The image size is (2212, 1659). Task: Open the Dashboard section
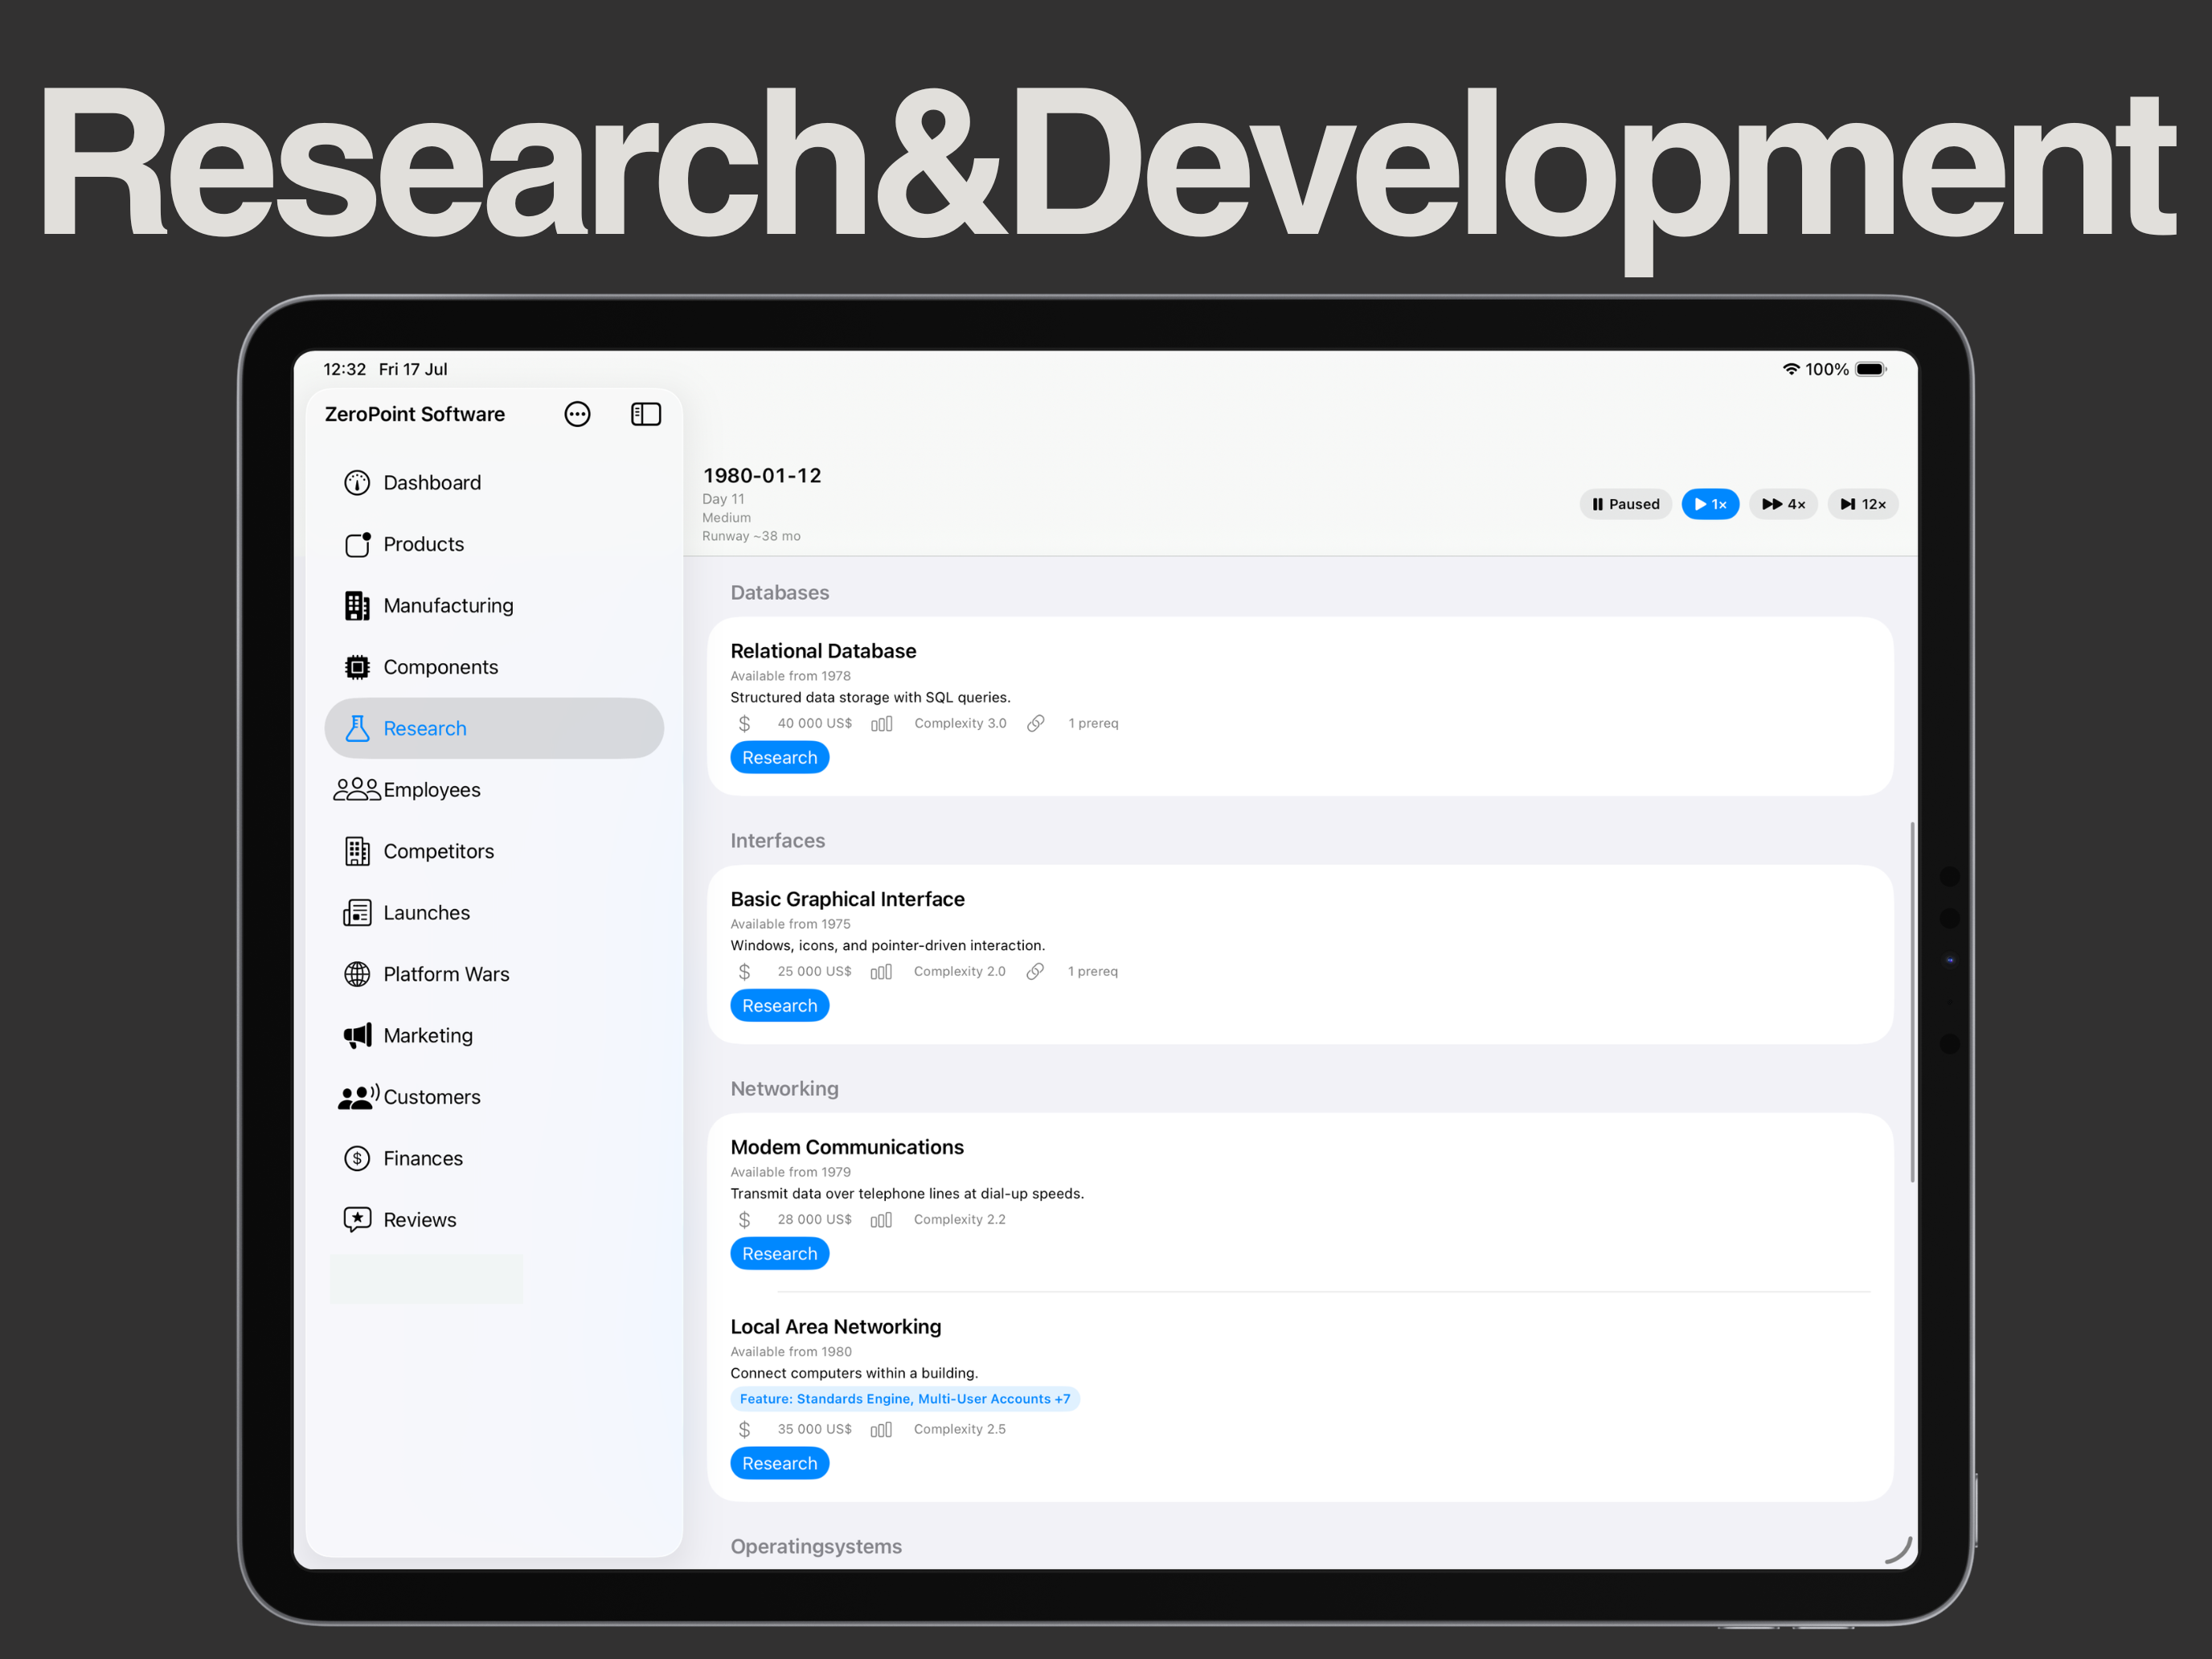(494, 483)
